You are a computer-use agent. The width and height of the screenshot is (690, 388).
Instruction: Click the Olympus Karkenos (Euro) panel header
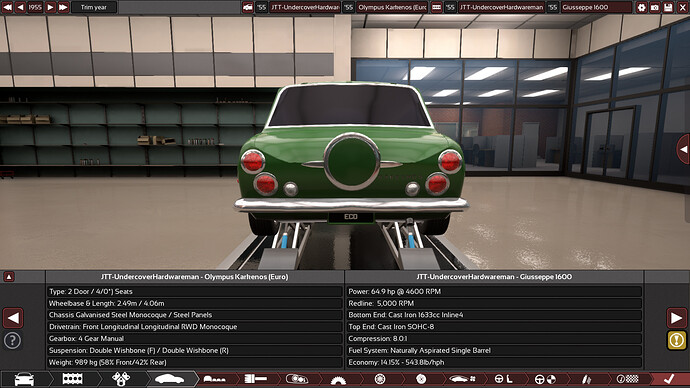click(195, 277)
